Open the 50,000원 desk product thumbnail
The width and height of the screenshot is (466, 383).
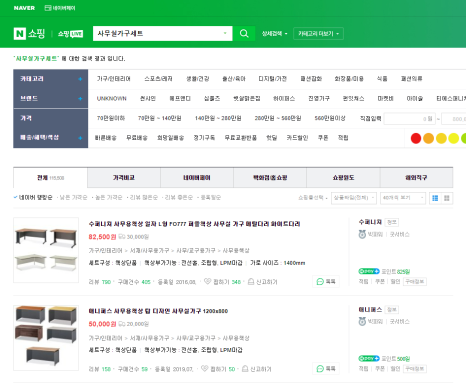click(x=46, y=338)
